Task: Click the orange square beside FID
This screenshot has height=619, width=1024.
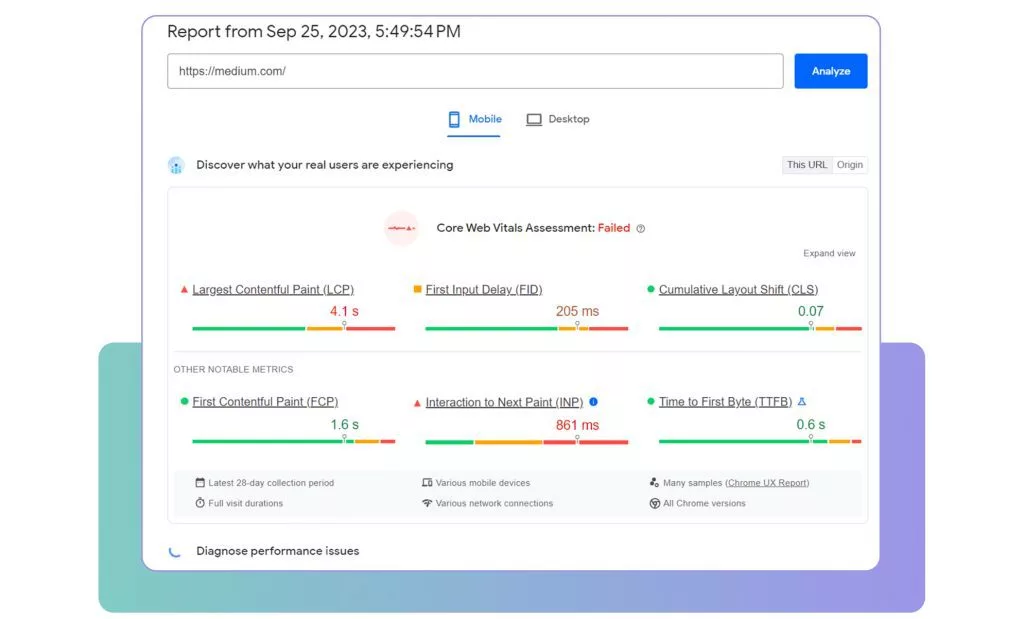Action: [x=417, y=289]
